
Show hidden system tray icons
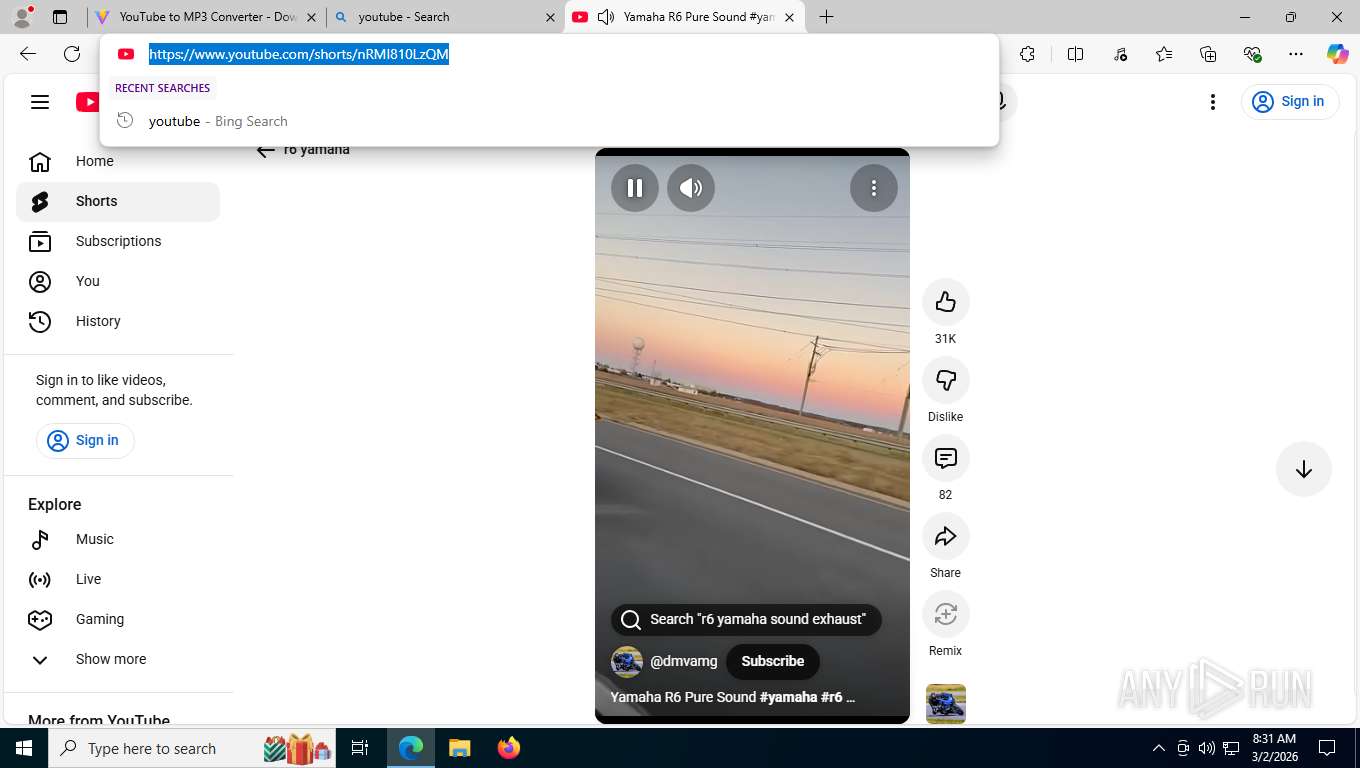click(x=1159, y=748)
